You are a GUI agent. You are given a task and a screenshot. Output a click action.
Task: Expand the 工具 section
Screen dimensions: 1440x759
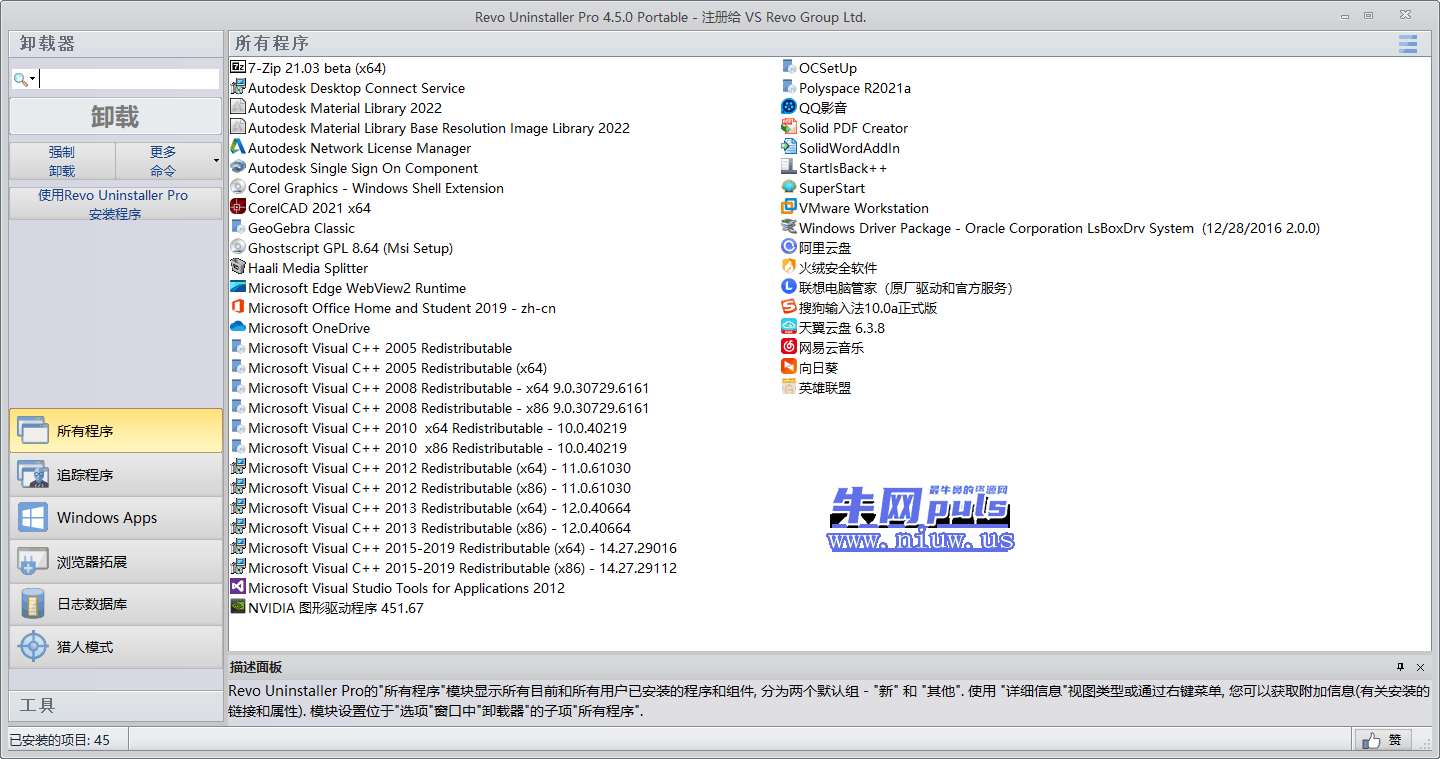click(116, 705)
